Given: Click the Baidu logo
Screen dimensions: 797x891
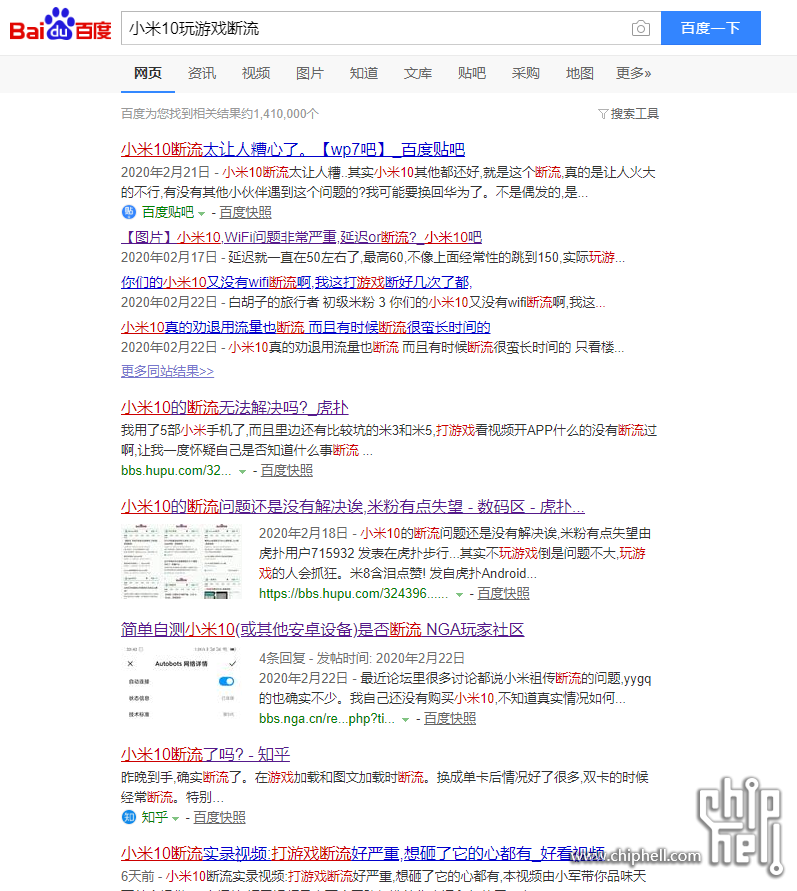Looking at the screenshot, I should (60, 26).
